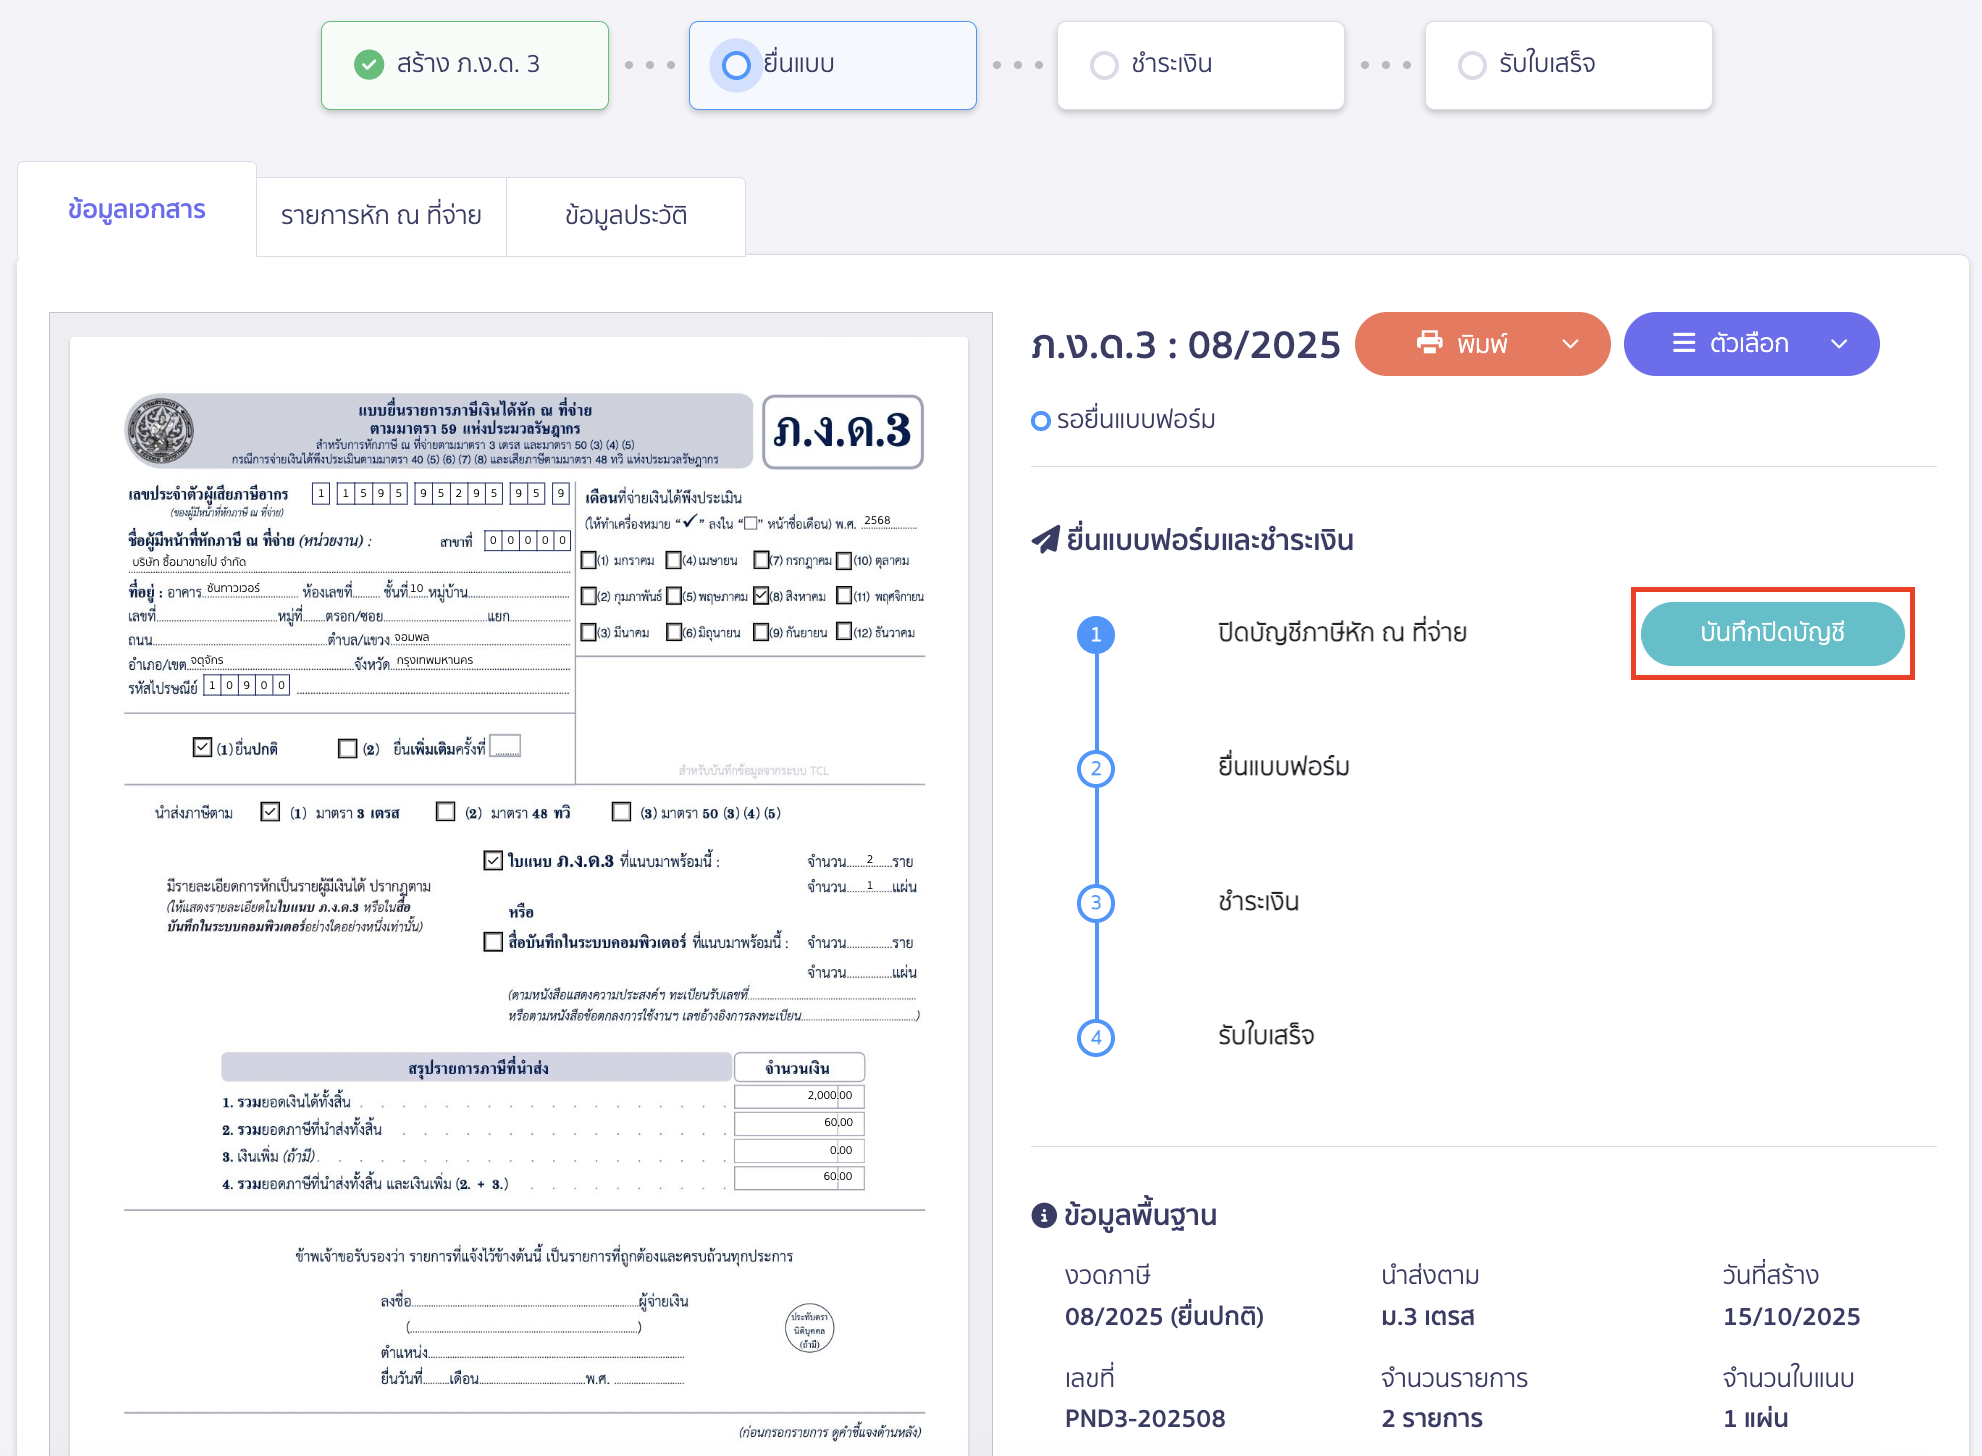1982x1456 pixels.
Task: Click step circle 2 for ยื่นแบบฟอร์ม
Action: pyautogui.click(x=1097, y=768)
